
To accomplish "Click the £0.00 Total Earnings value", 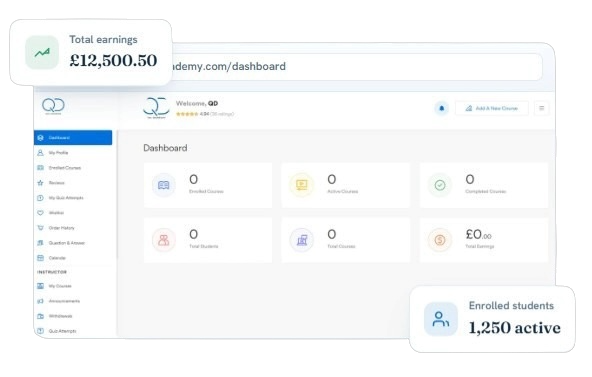I will (478, 234).
